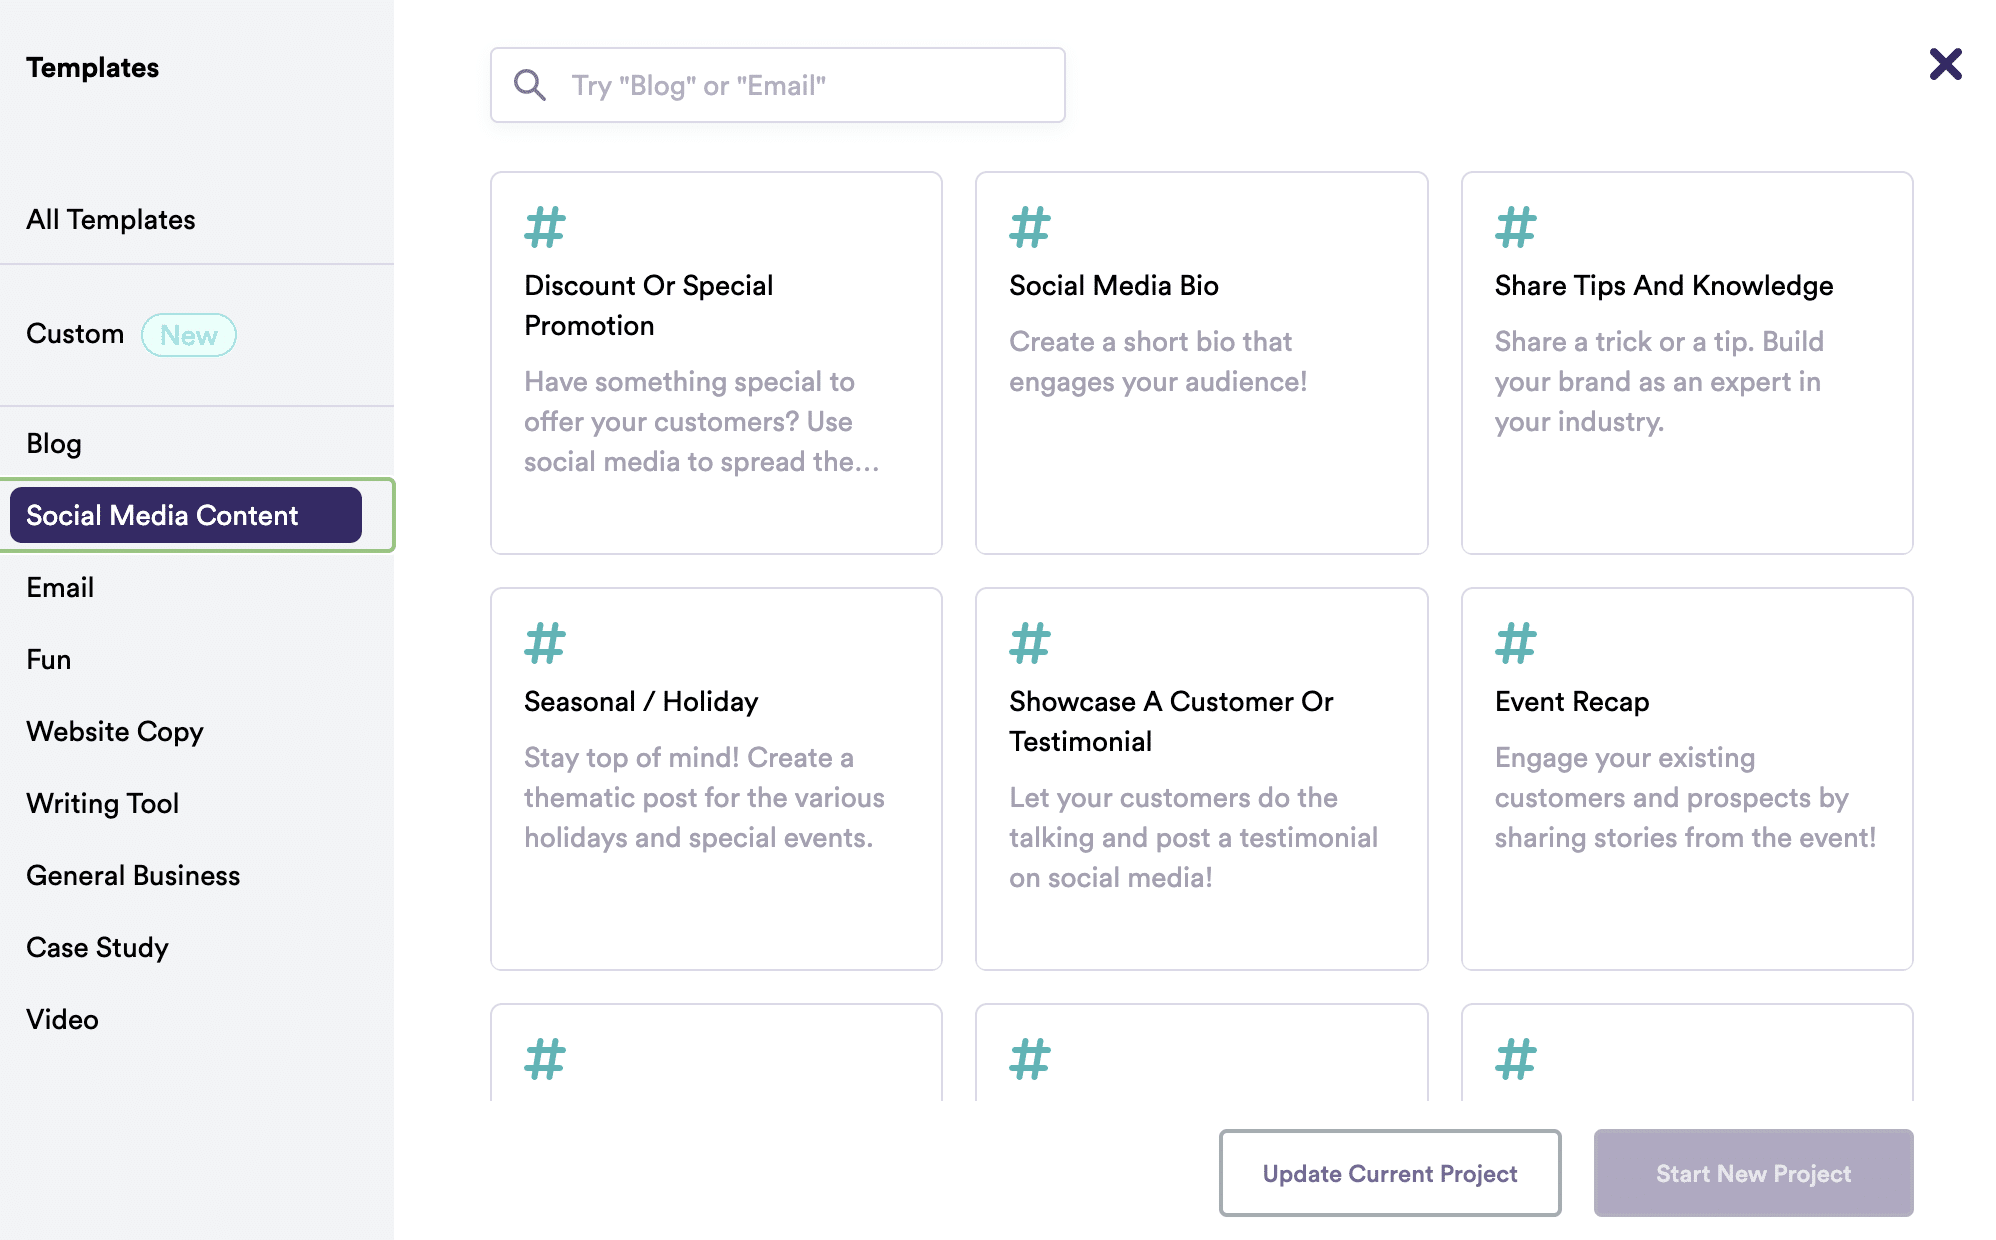Switch to the Email category
The image size is (1996, 1240).
click(x=60, y=587)
